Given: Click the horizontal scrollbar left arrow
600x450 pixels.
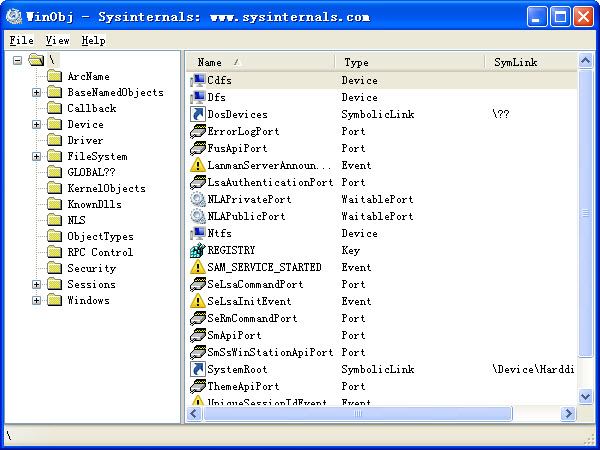Looking at the screenshot, I should (x=194, y=413).
